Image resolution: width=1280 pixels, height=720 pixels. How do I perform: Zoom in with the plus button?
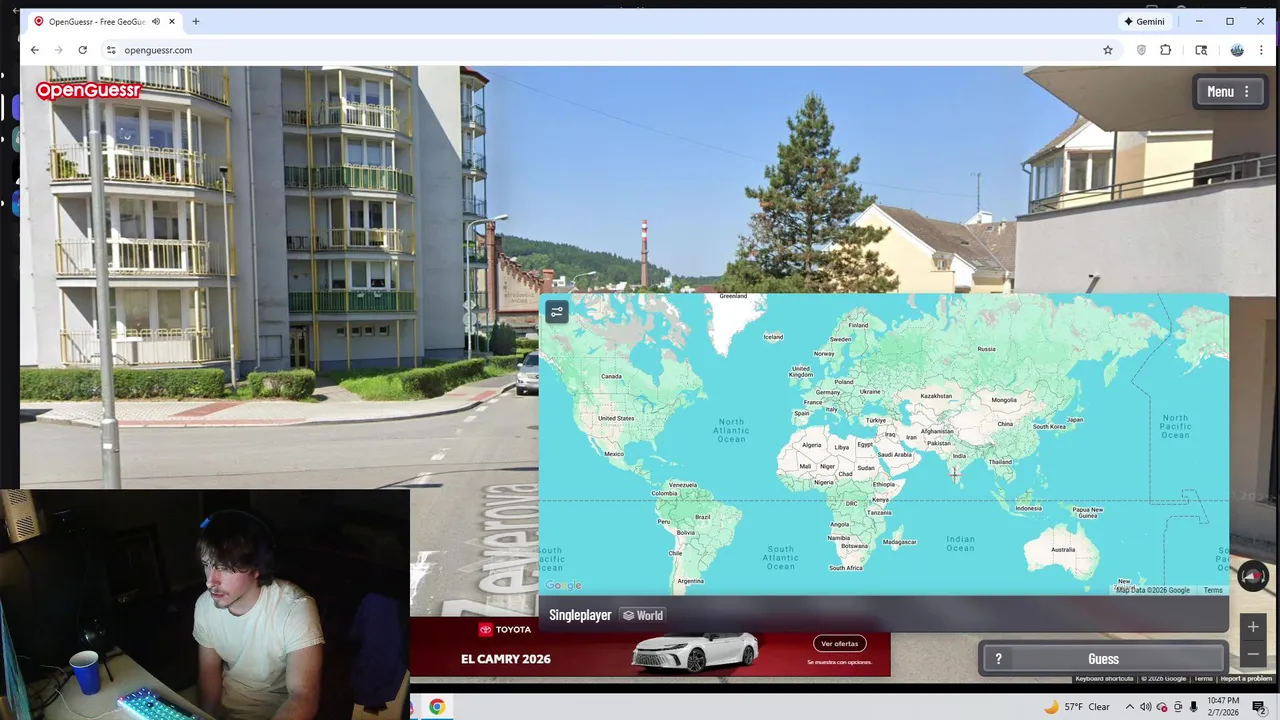(1253, 627)
